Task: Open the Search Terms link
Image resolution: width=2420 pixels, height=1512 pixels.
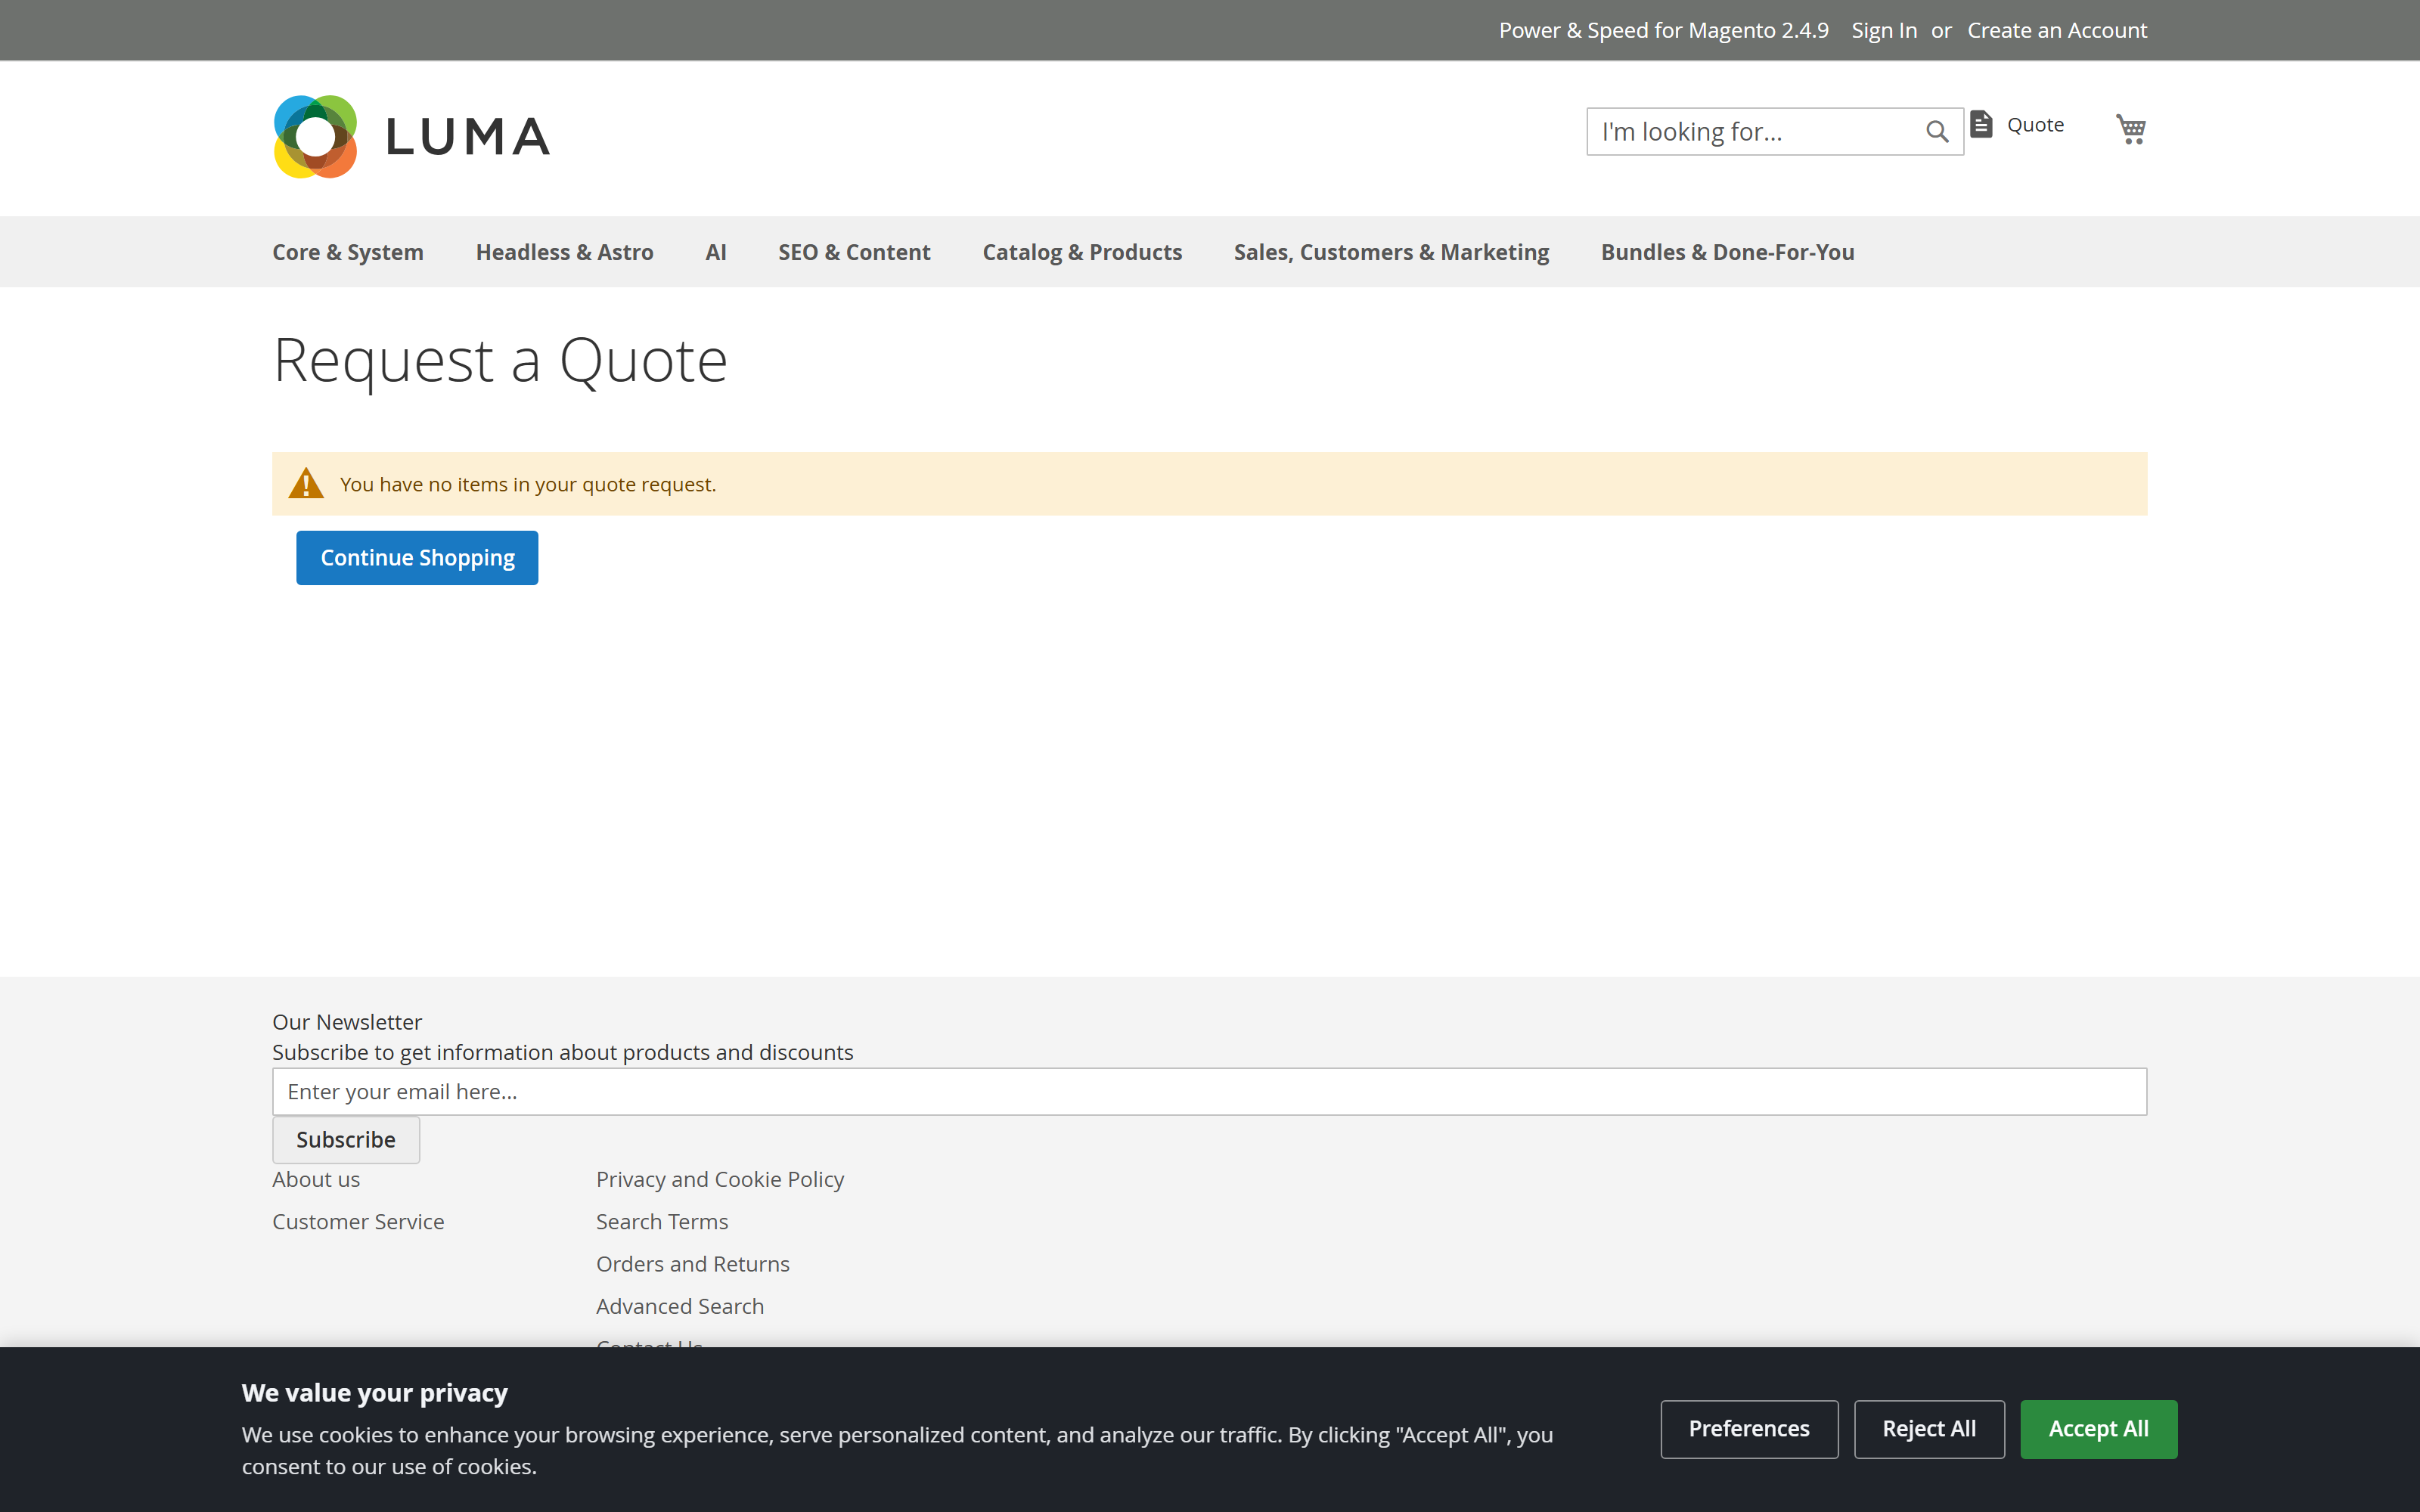Action: pyautogui.click(x=662, y=1222)
